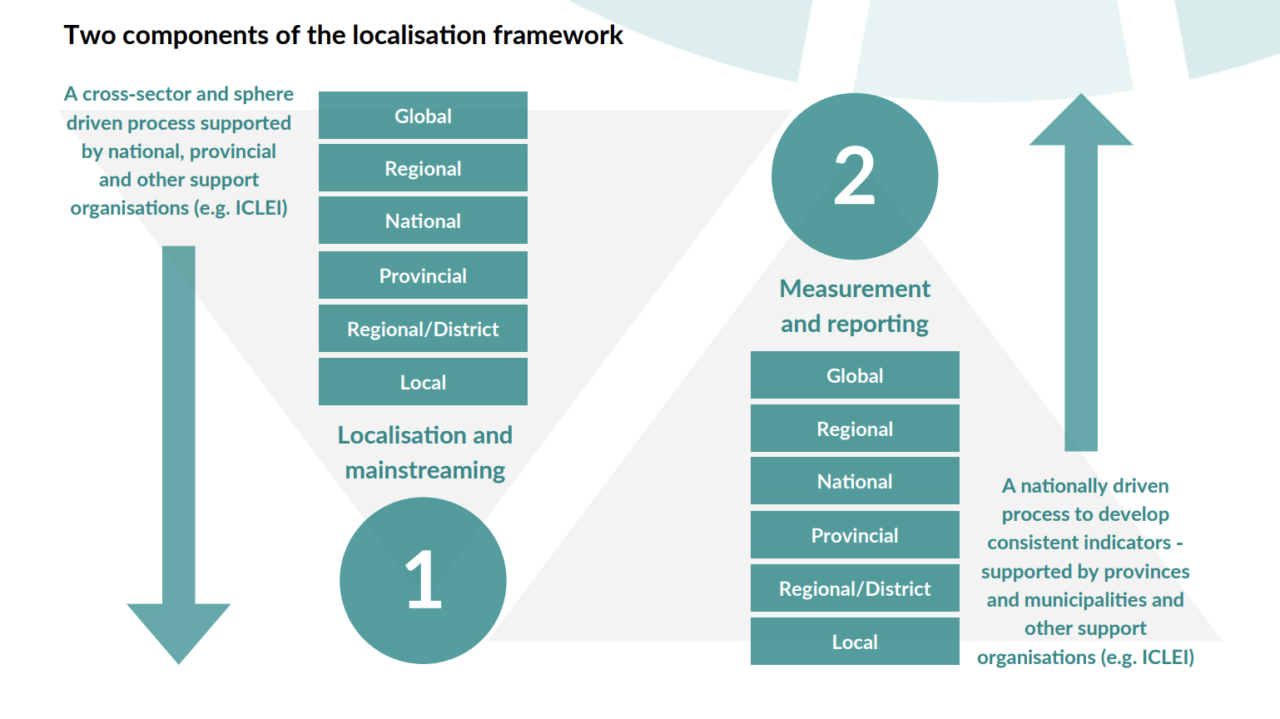The width and height of the screenshot is (1280, 719).
Task: Click the Provincial box in the right stack
Action: coord(855,534)
